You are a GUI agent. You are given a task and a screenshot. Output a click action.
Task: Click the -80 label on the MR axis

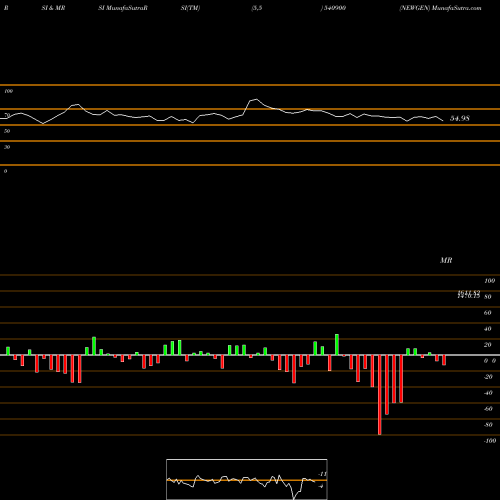[488, 425]
